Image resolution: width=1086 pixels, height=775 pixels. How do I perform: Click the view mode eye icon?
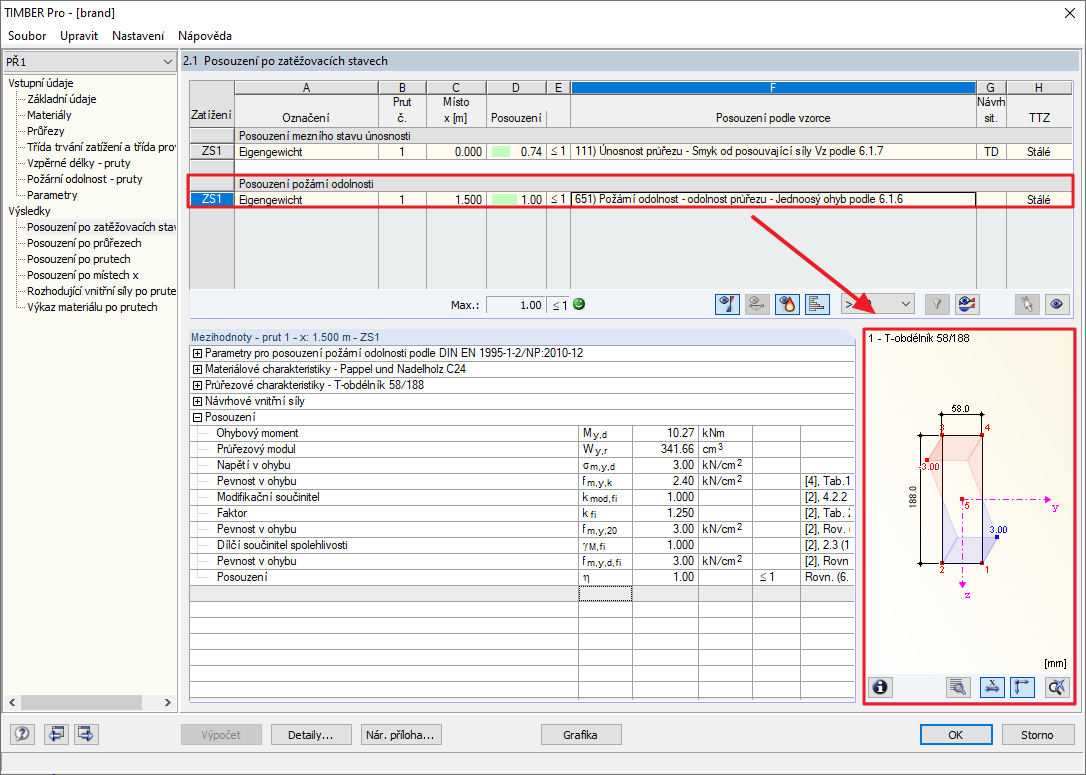click(x=1057, y=304)
